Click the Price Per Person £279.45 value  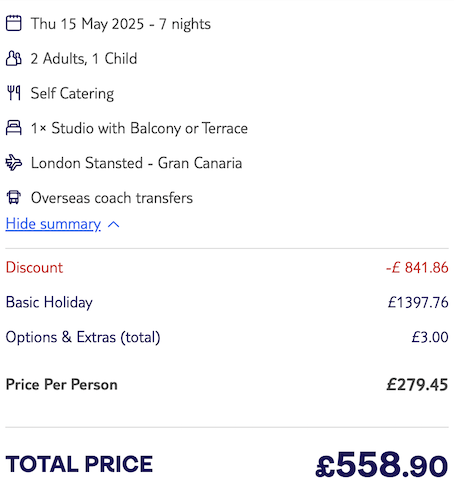417,385
